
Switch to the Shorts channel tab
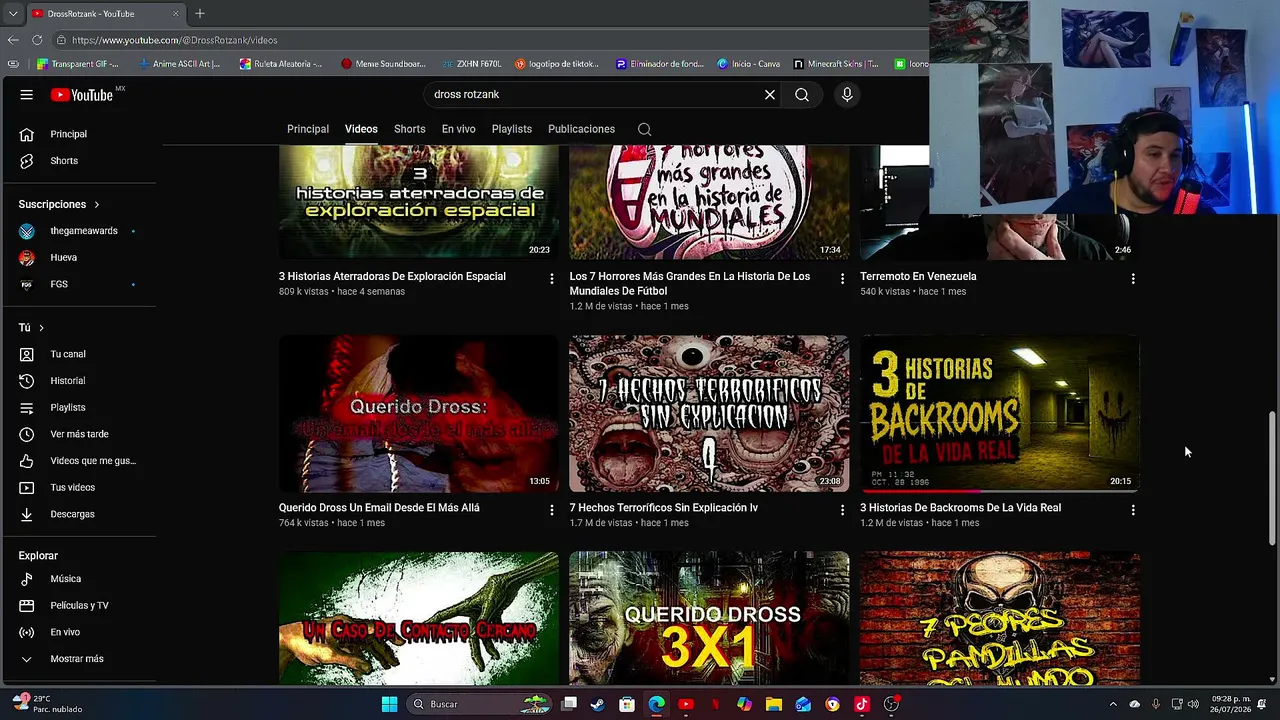pos(409,129)
